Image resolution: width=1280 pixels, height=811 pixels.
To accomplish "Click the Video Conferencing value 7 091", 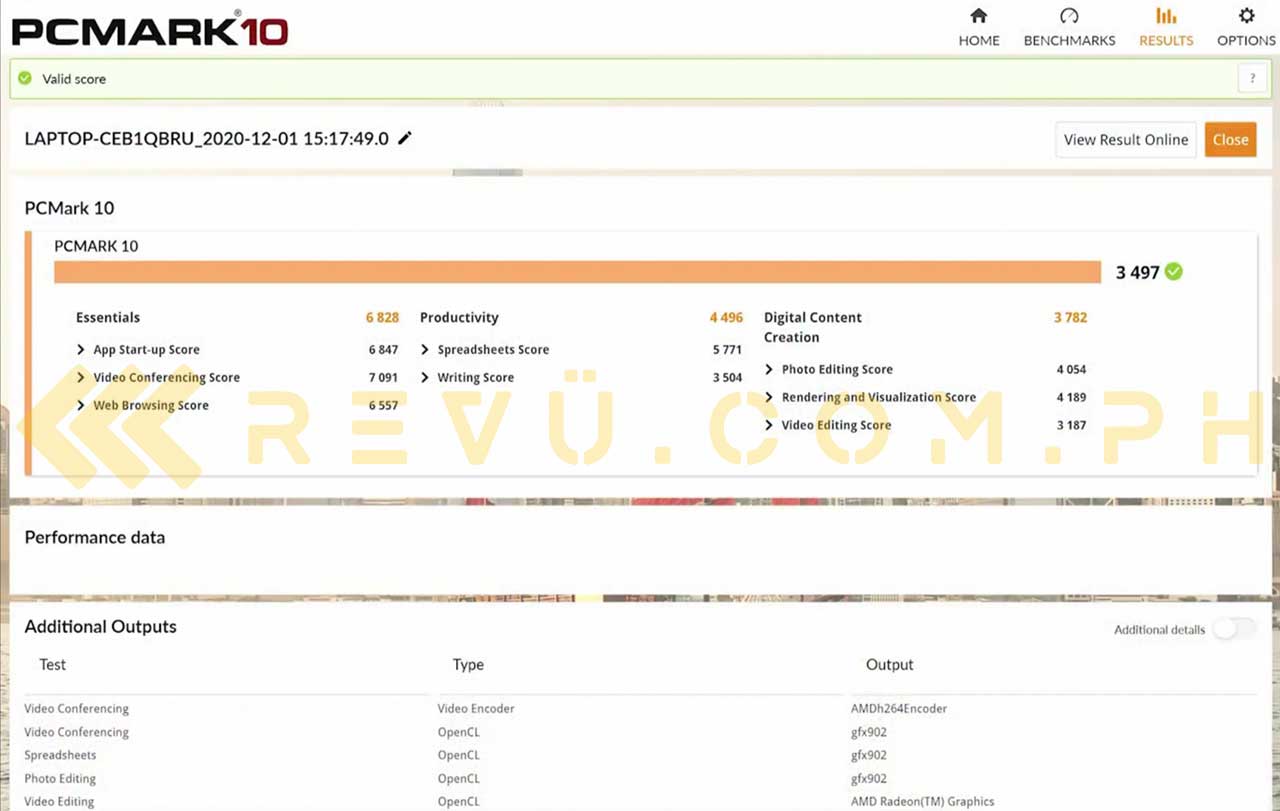I will [383, 378].
